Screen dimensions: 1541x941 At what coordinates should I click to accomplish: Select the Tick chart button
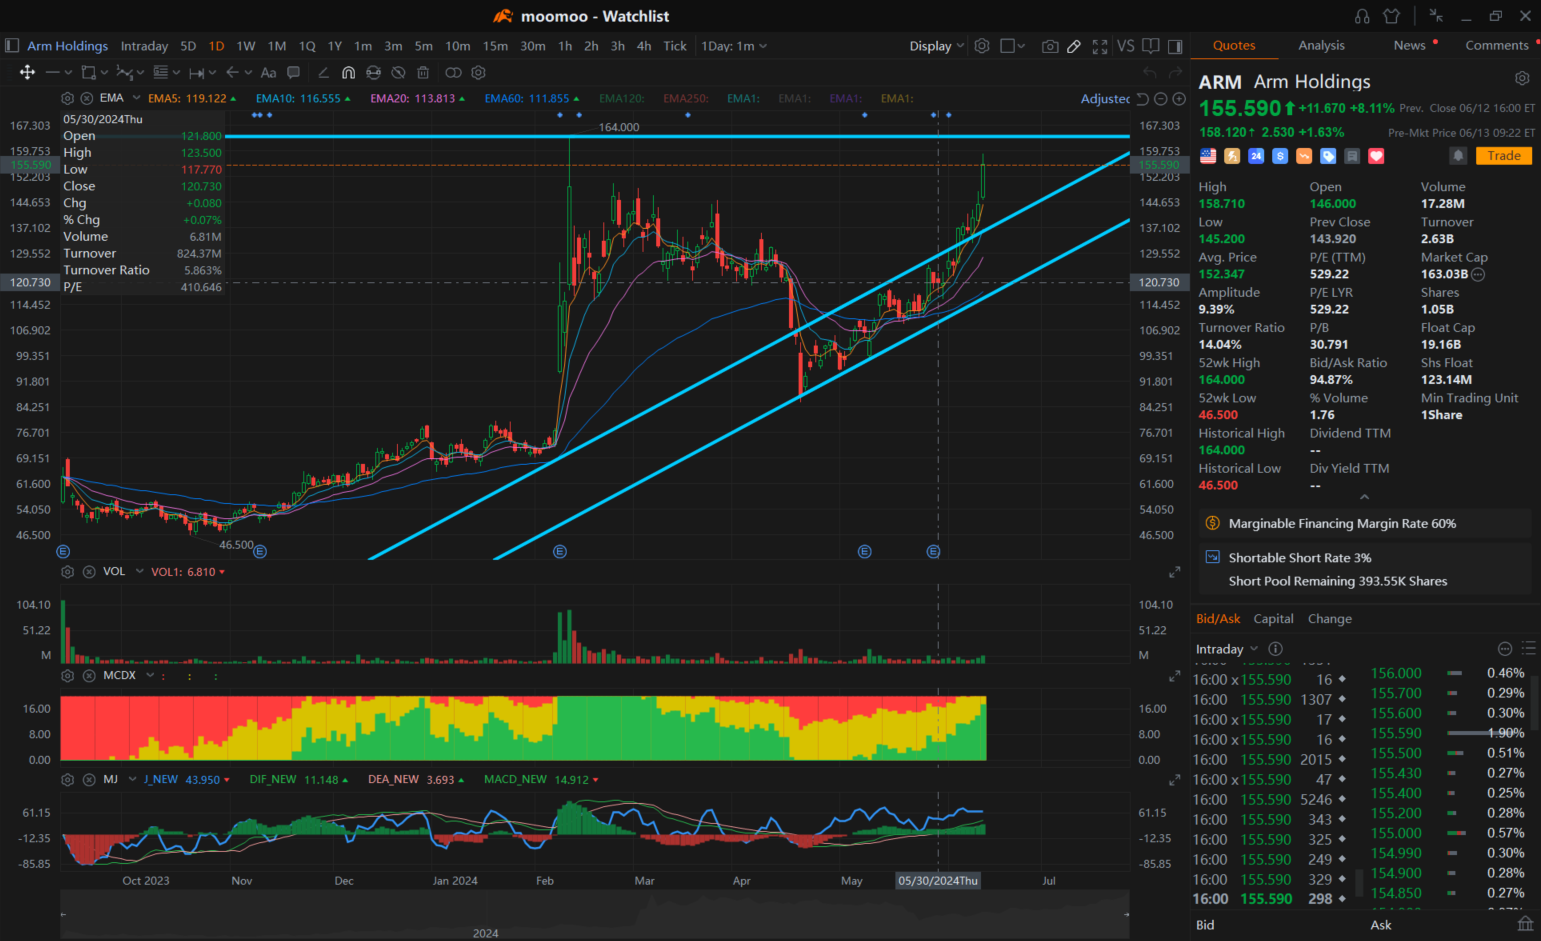675,46
